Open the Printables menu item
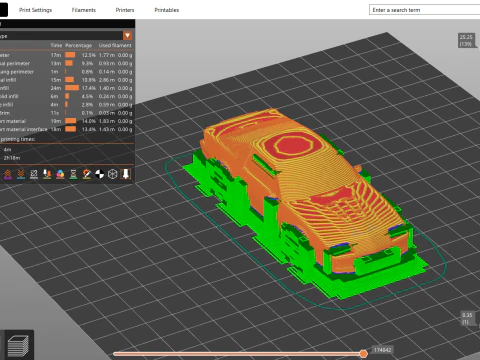 [167, 10]
